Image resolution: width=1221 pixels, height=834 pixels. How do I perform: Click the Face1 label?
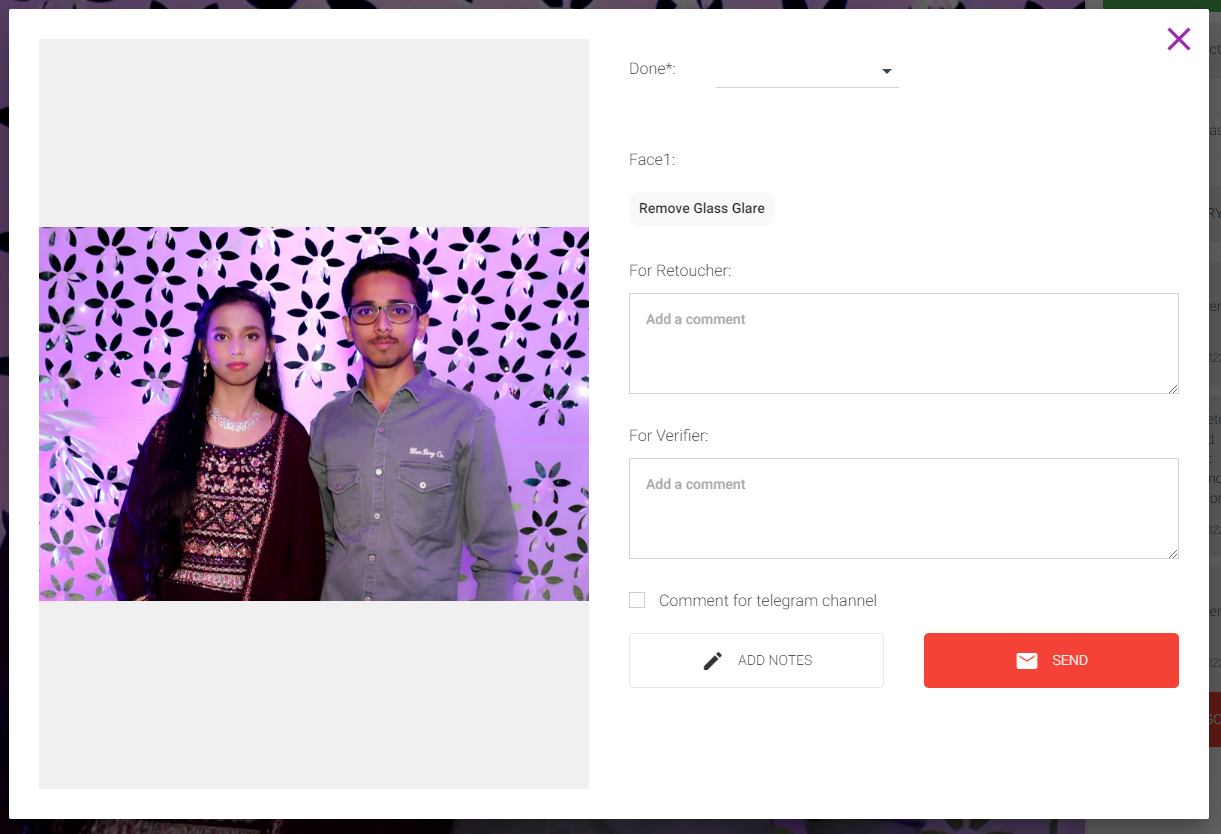click(x=652, y=160)
